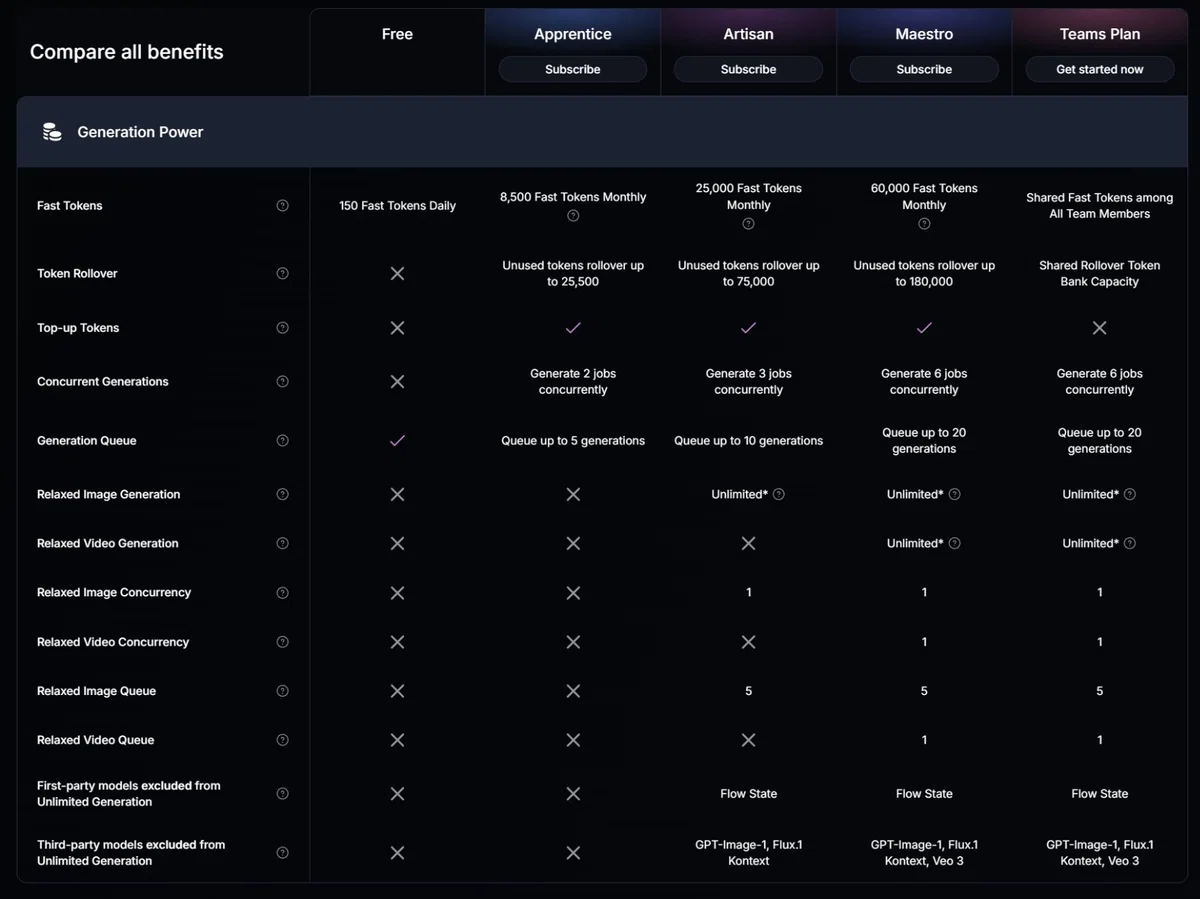Click the Top-up Tokens question mark icon
Screen dimensions: 1200x899
[282, 328]
